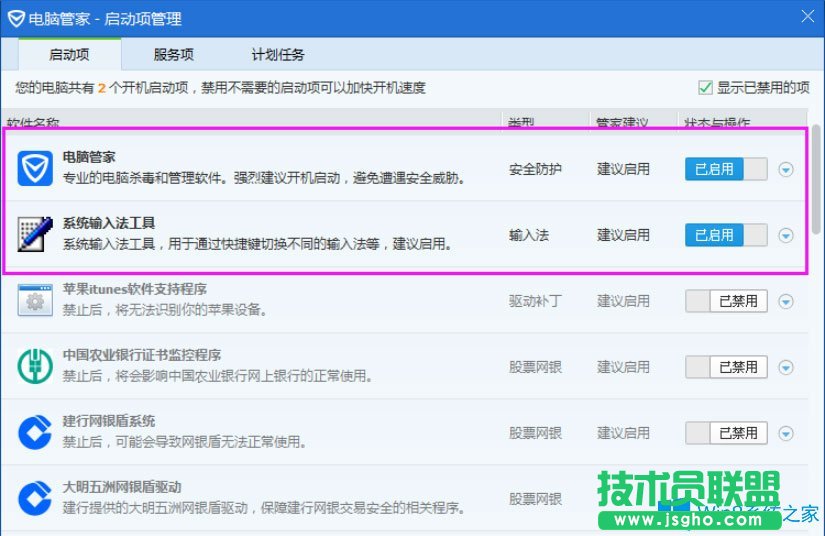Select the 建行网银盾系统 name text
This screenshot has height=536, width=825.
point(109,421)
